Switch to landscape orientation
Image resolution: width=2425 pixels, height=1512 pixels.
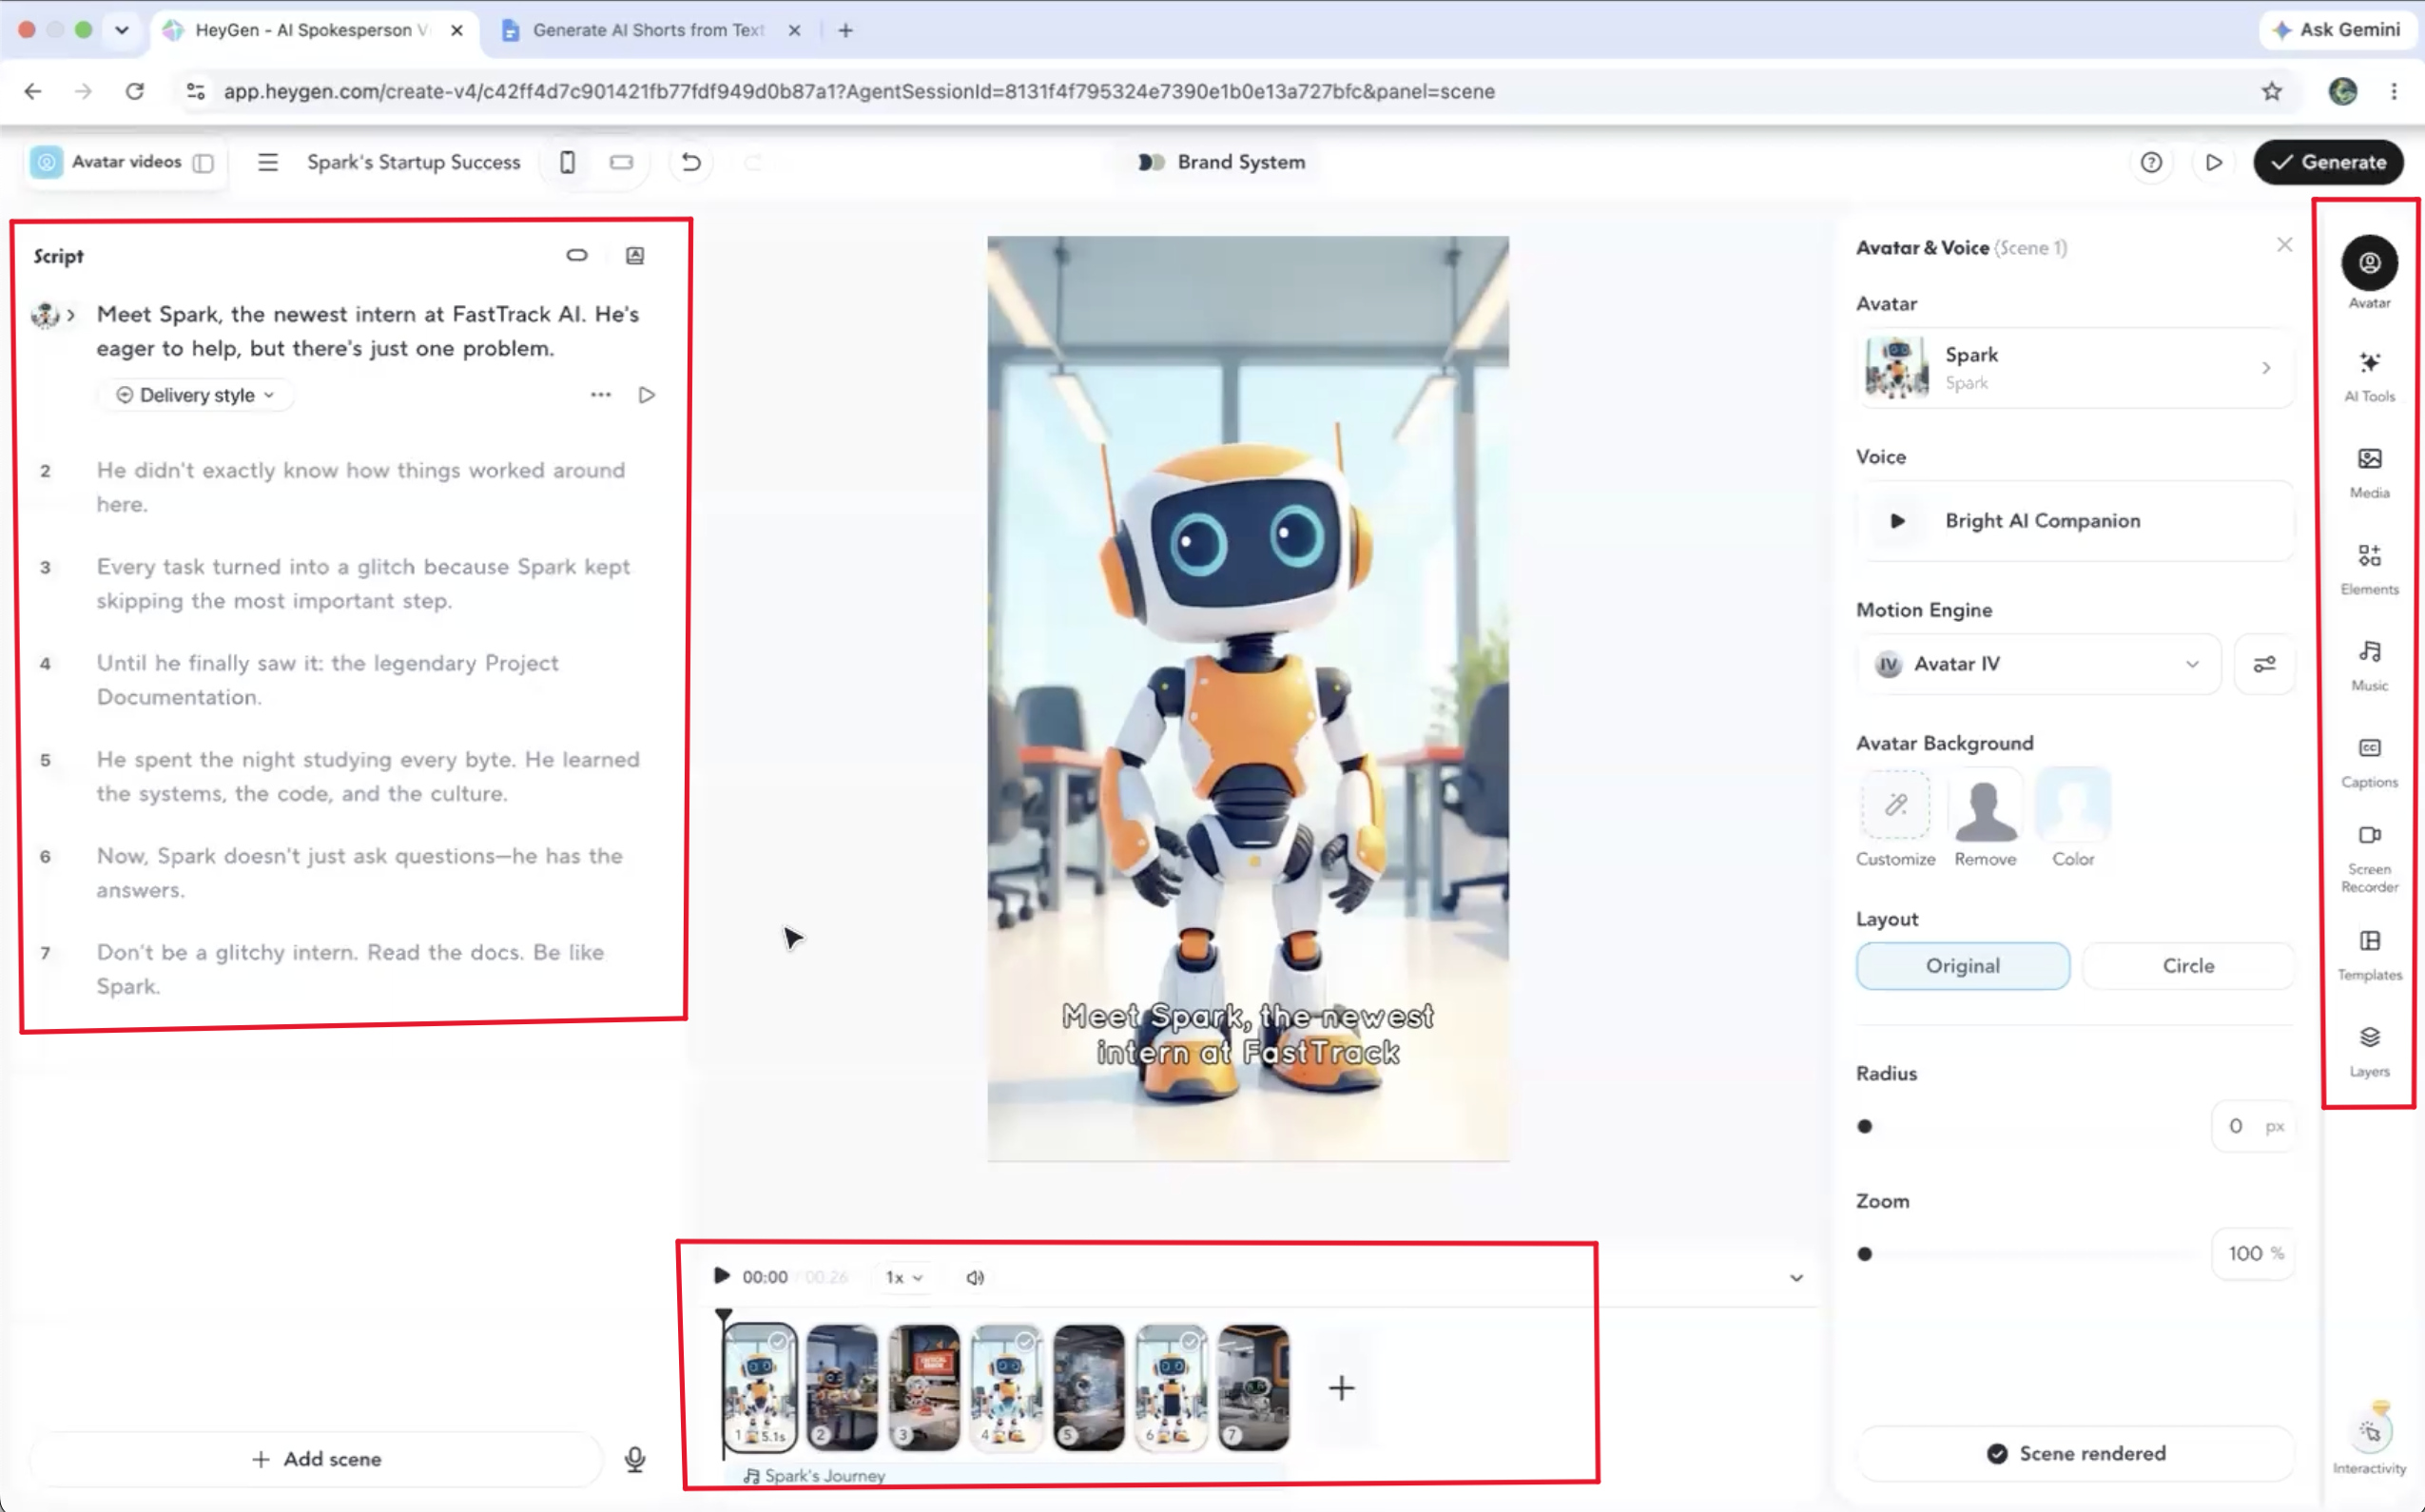(x=621, y=162)
